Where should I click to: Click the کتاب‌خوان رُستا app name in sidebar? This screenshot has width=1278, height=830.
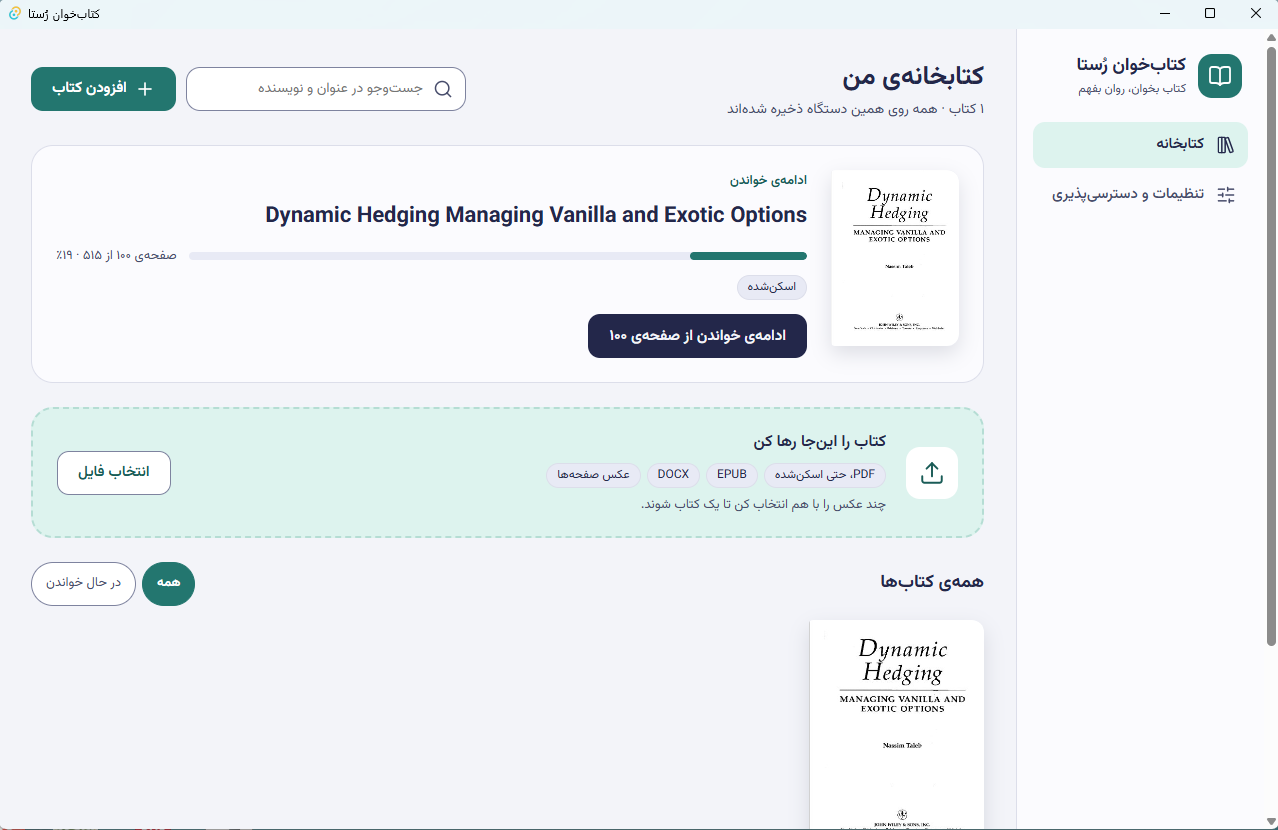coord(1131,64)
